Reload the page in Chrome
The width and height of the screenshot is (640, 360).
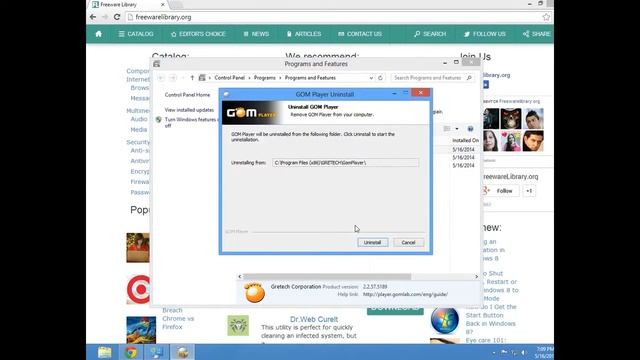117,17
